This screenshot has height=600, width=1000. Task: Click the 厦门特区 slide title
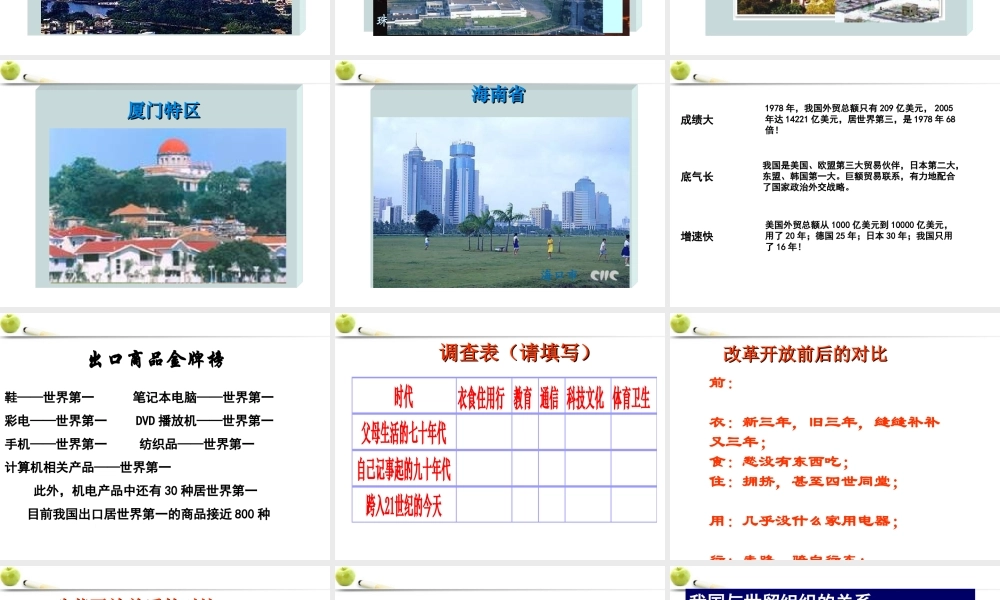tap(164, 111)
